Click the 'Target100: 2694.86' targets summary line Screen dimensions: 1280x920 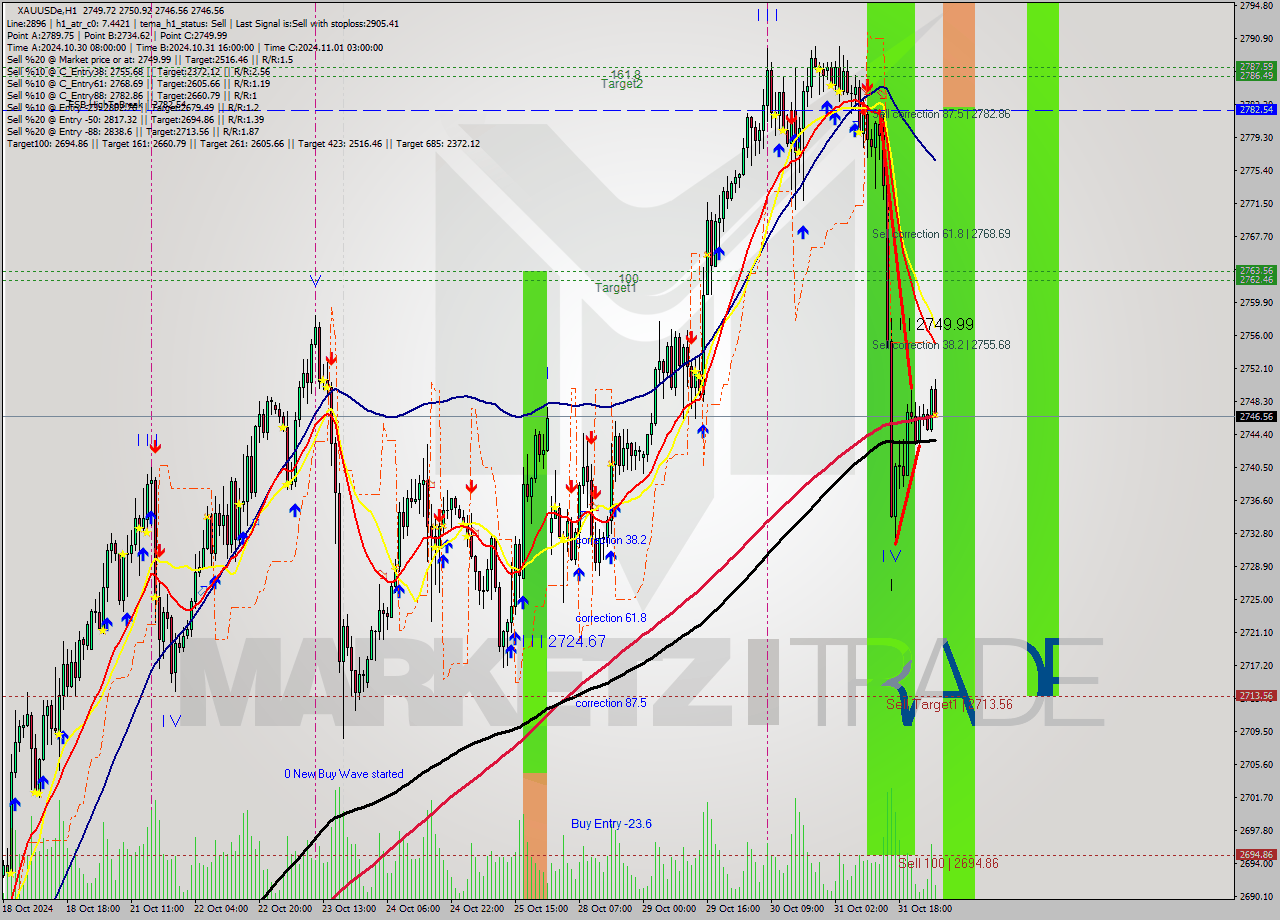coord(243,143)
